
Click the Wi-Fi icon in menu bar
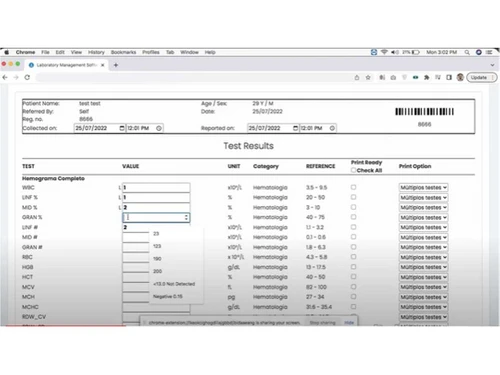tap(384, 52)
